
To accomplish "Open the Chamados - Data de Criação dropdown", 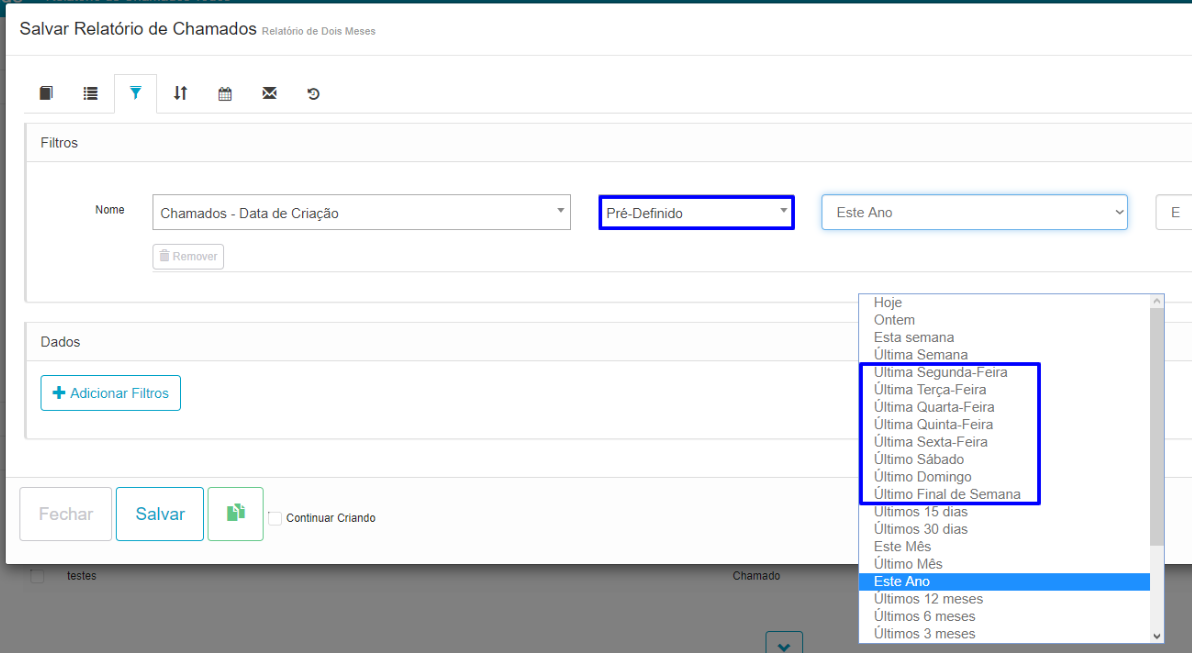I will tap(361, 212).
